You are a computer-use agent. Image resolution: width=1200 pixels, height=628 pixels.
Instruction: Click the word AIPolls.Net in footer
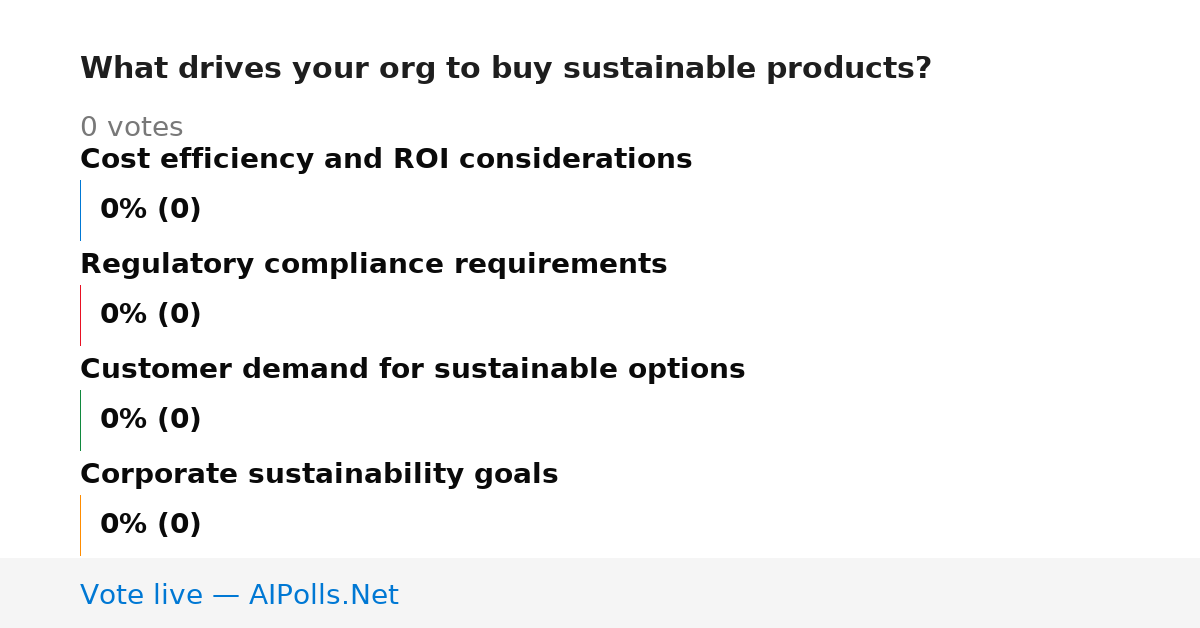tap(323, 595)
